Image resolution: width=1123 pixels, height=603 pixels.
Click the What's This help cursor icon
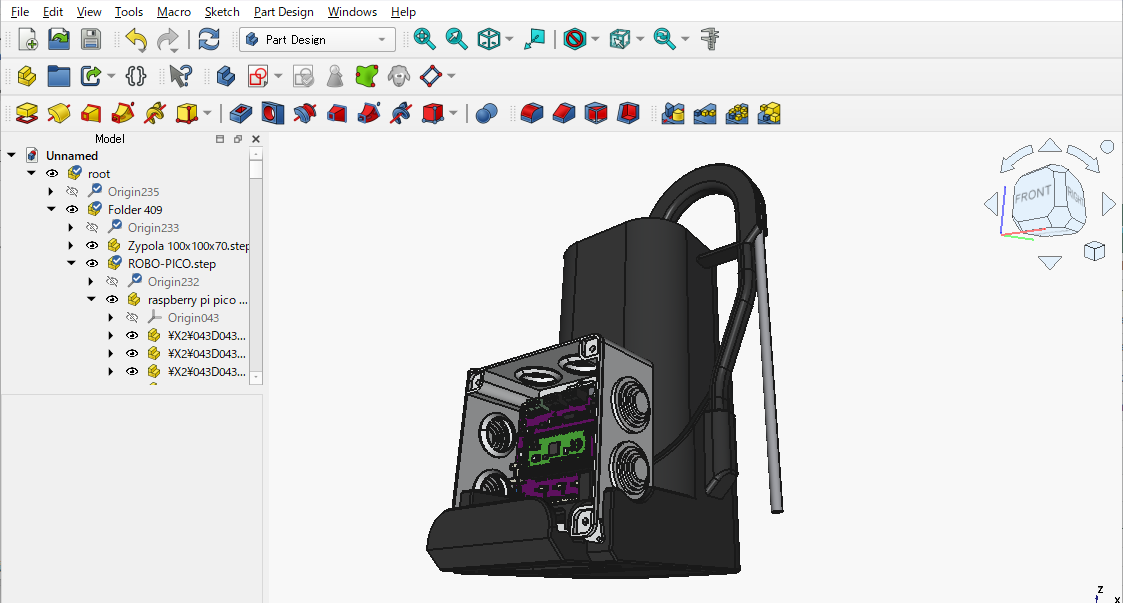(x=180, y=76)
